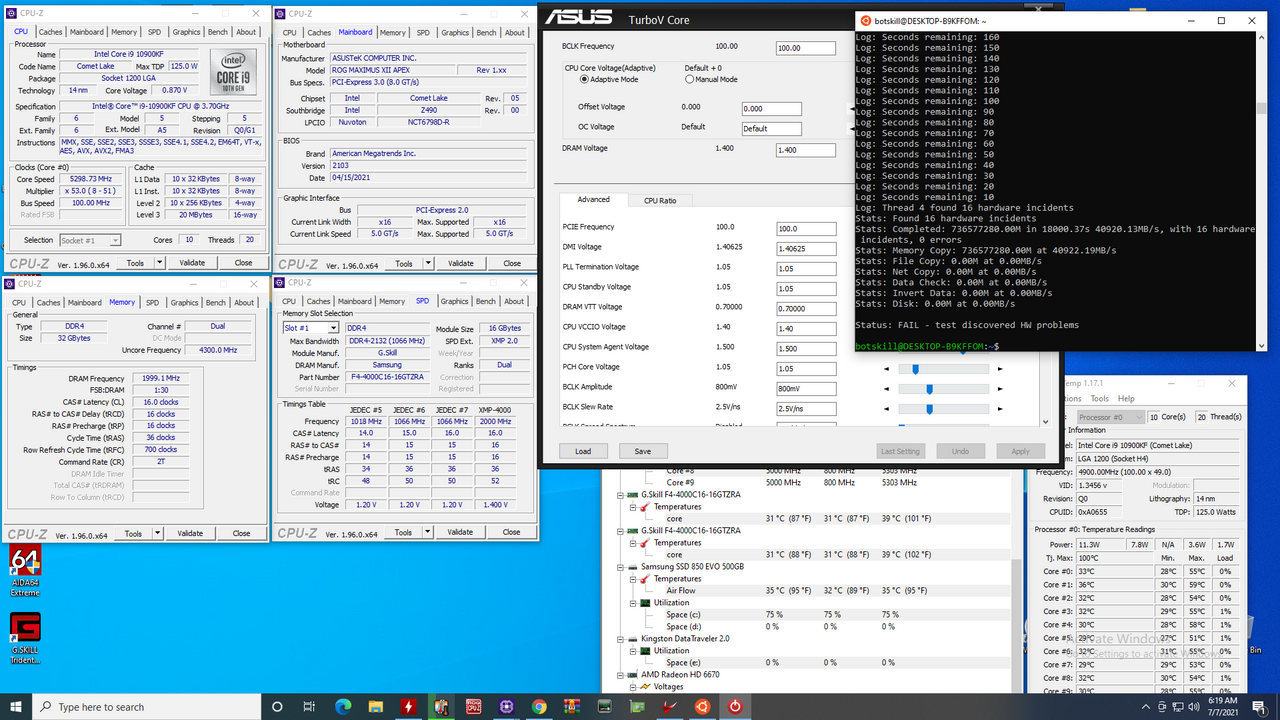Viewport: 1280px width, 720px height.
Task: Select Manual Mode radio button
Action: click(690, 79)
